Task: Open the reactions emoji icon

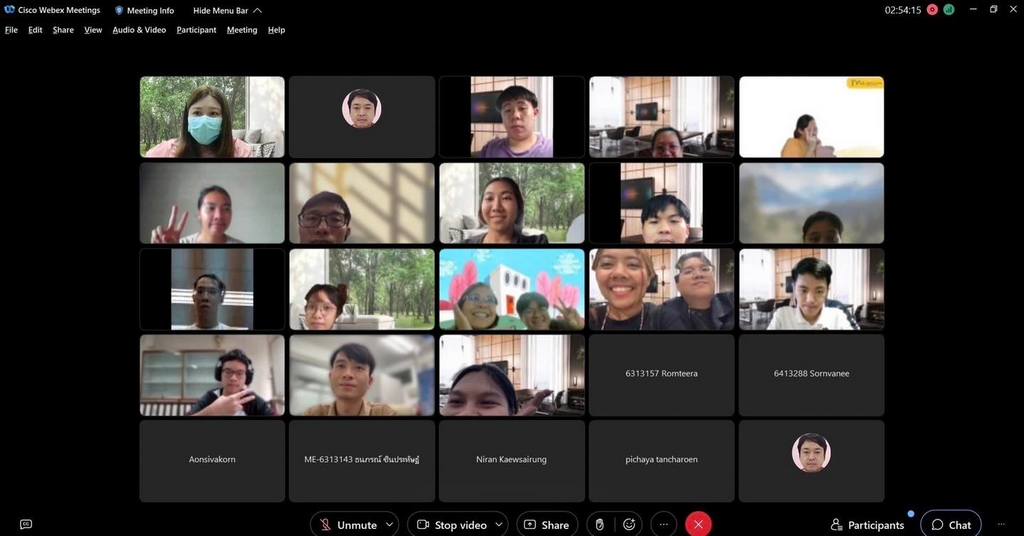Action: [x=629, y=524]
